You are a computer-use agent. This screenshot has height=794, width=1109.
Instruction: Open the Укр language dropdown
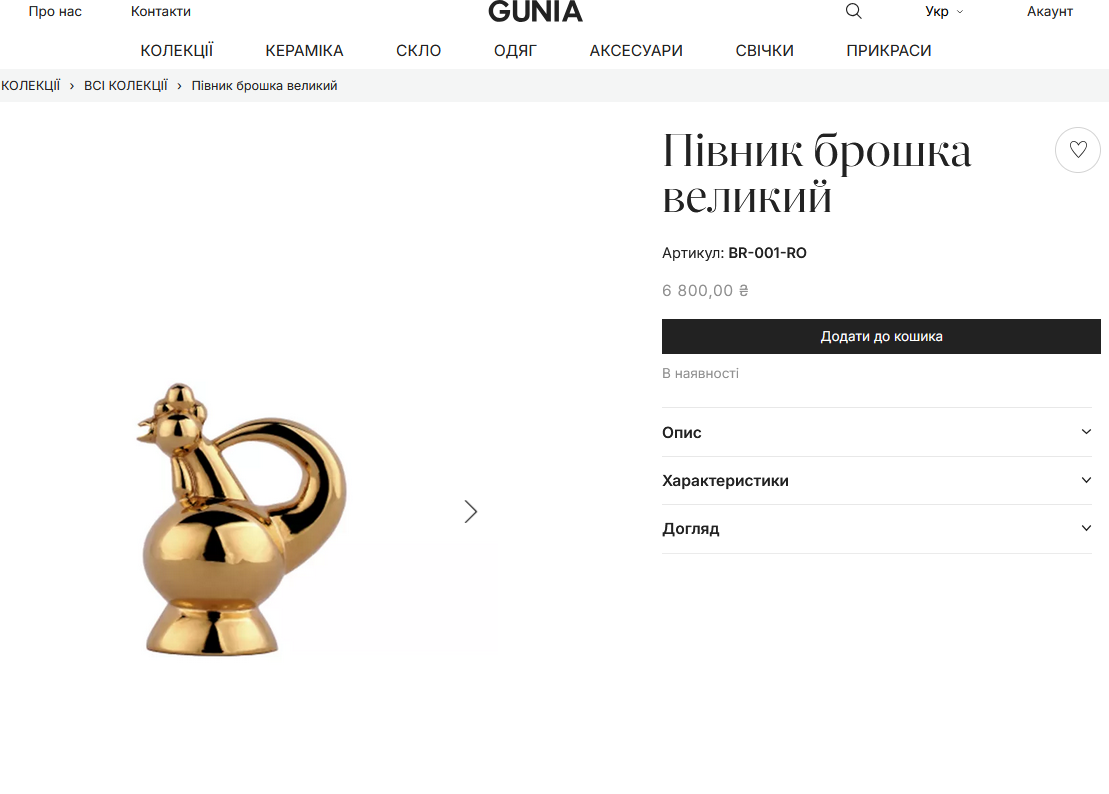click(943, 11)
